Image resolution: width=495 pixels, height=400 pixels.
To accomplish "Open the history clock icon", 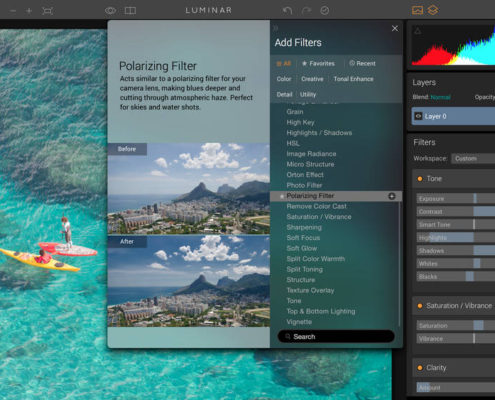I will 325,11.
